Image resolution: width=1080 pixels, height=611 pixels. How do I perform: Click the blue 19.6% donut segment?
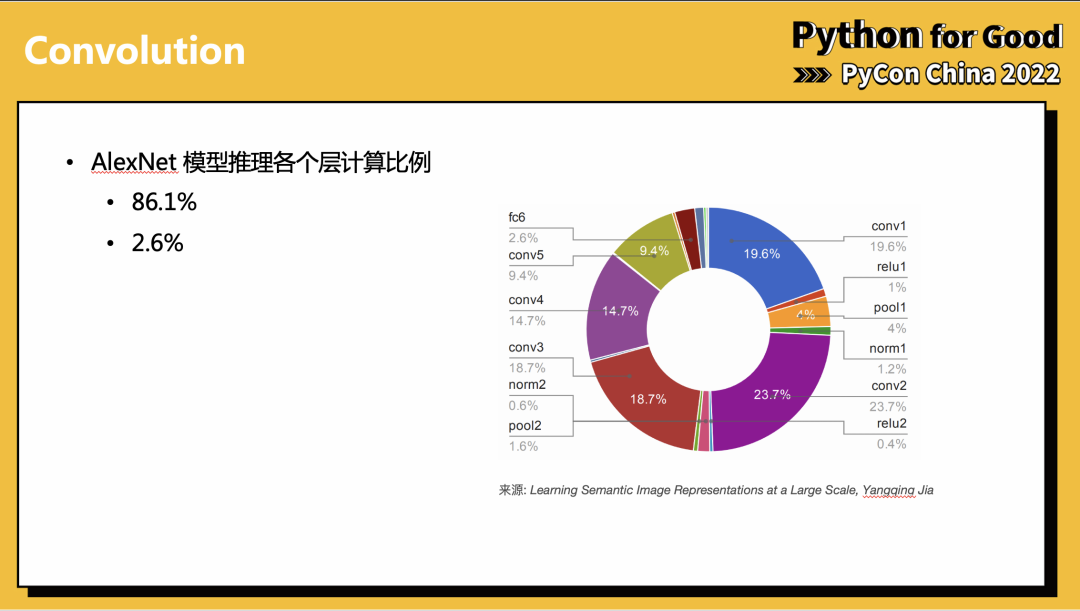click(x=761, y=253)
